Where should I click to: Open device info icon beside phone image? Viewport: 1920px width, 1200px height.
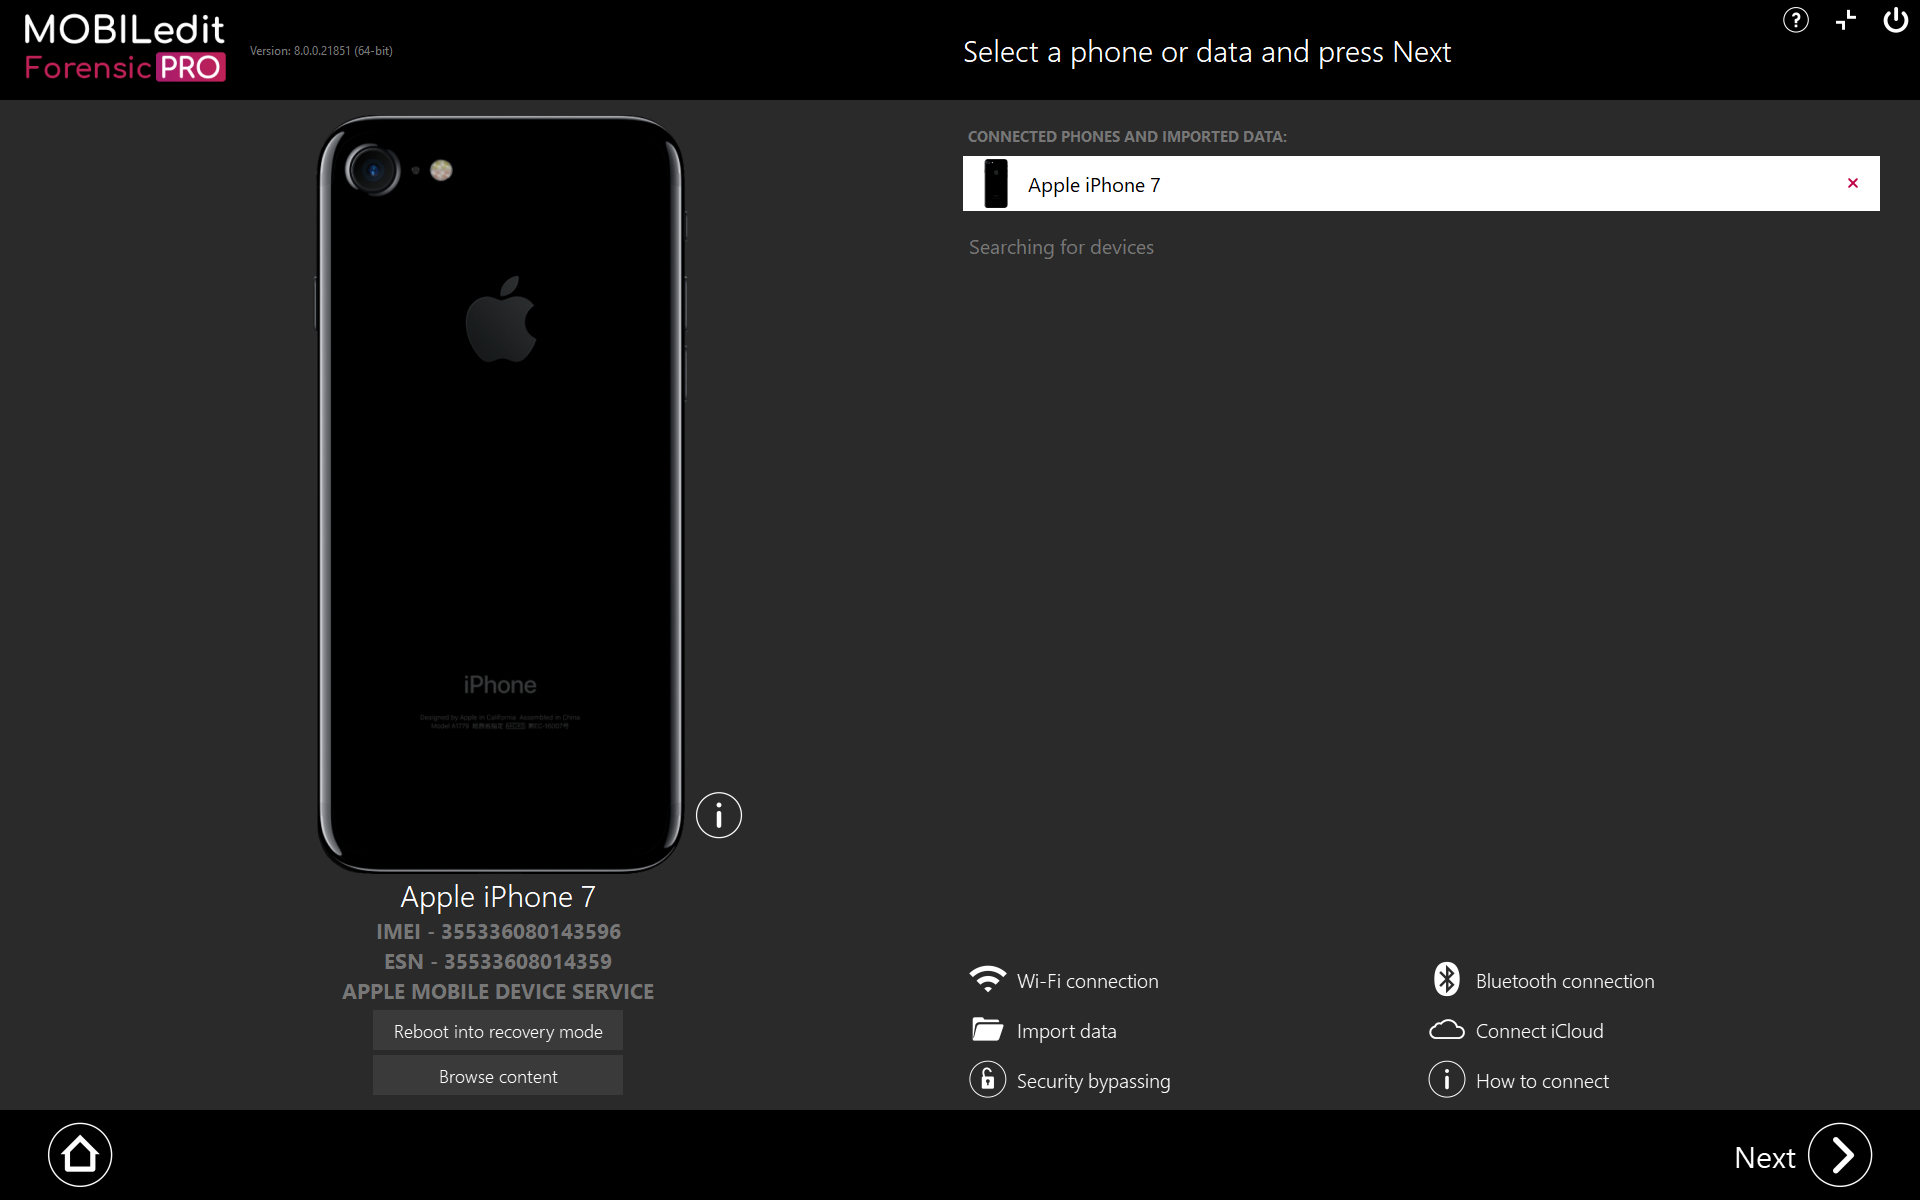pos(718,815)
